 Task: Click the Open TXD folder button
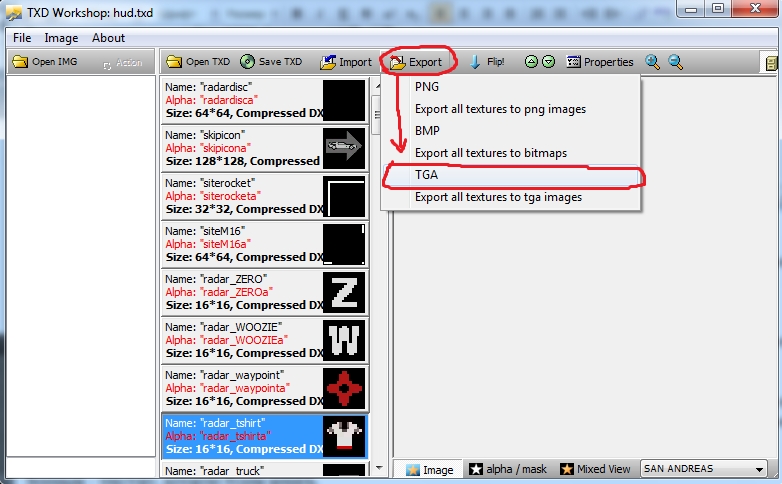tap(198, 62)
